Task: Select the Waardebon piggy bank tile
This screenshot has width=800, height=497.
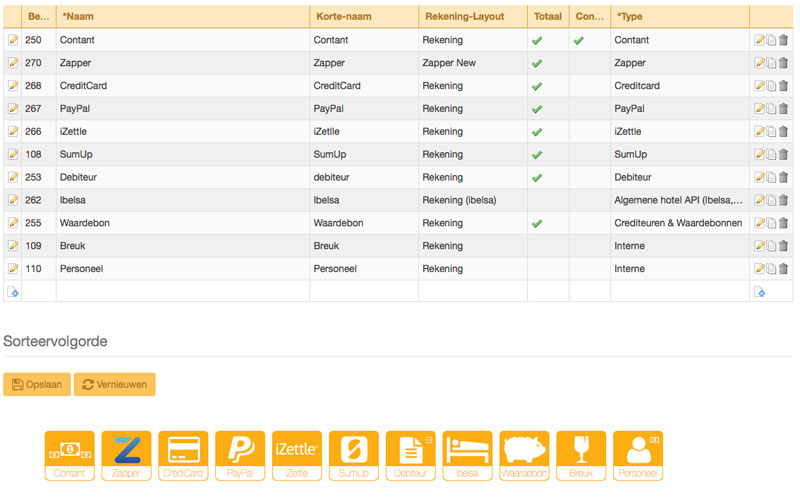Action: point(524,455)
